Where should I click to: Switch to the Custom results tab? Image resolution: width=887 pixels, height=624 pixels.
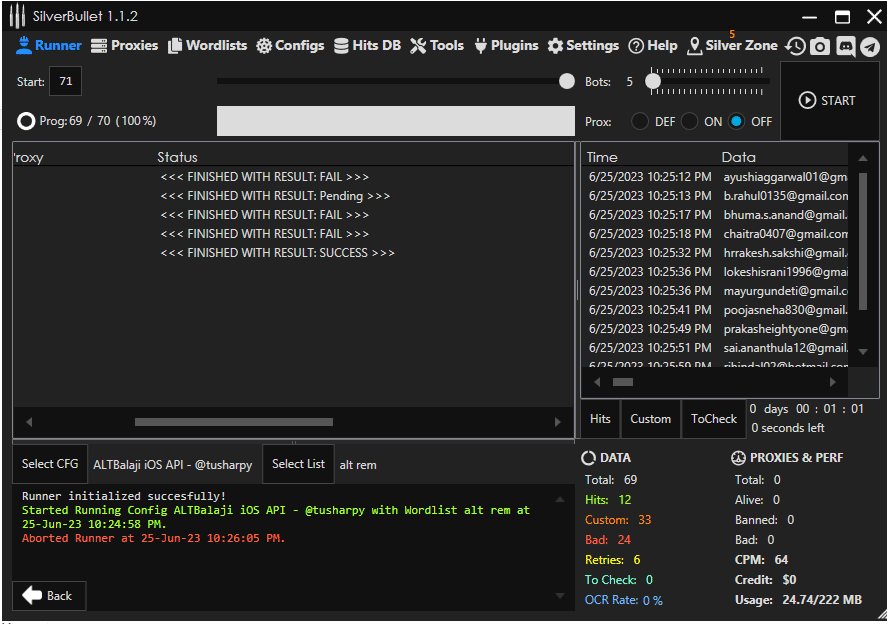651,419
